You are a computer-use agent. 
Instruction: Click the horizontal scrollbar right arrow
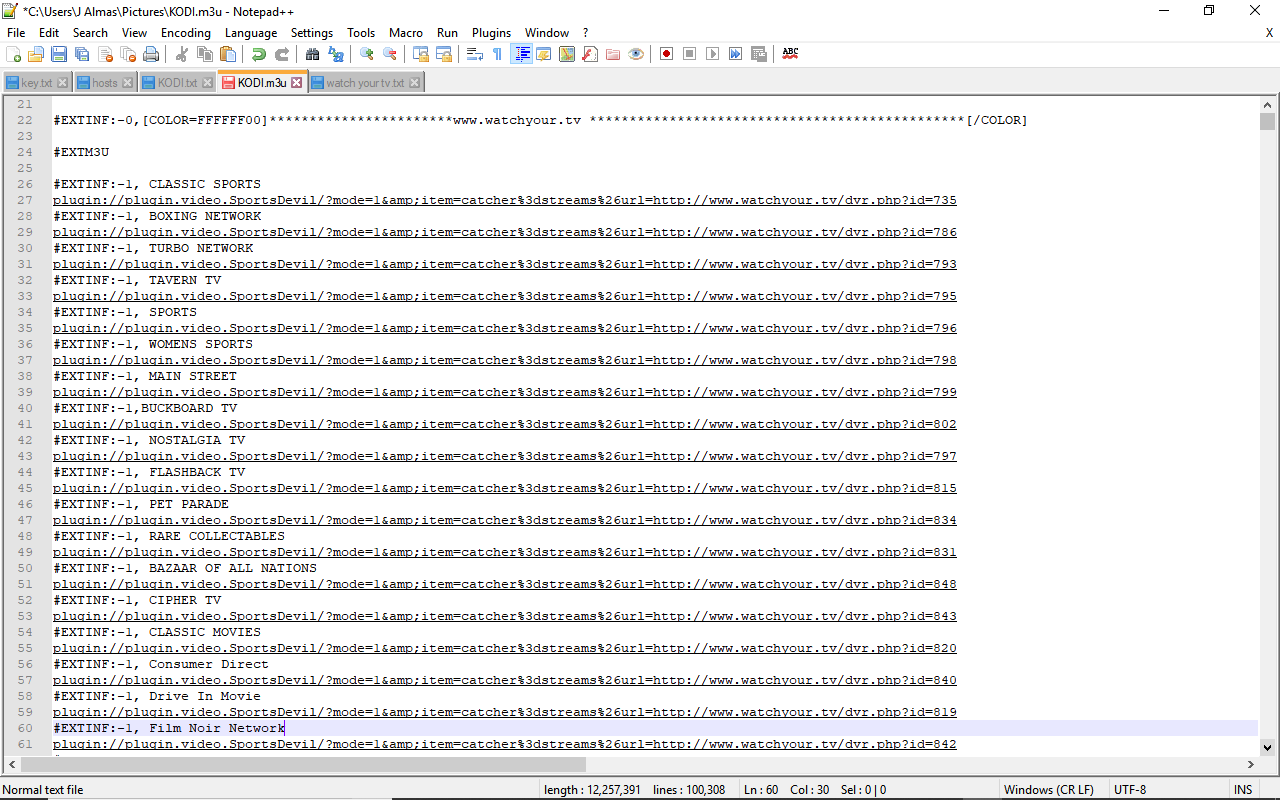tap(1251, 764)
